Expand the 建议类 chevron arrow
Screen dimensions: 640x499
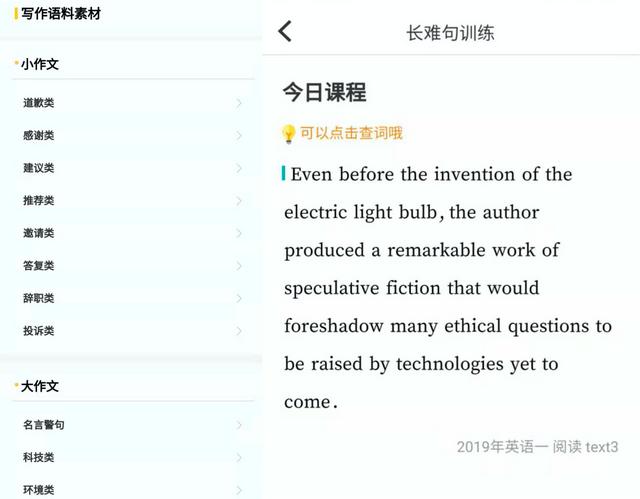click(239, 168)
